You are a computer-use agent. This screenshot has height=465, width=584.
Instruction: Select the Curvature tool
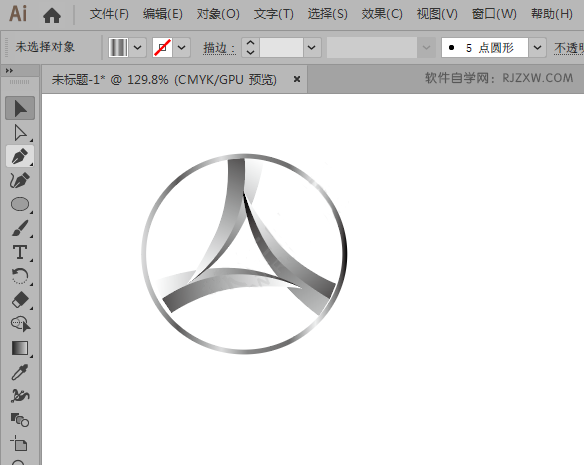click(20, 180)
